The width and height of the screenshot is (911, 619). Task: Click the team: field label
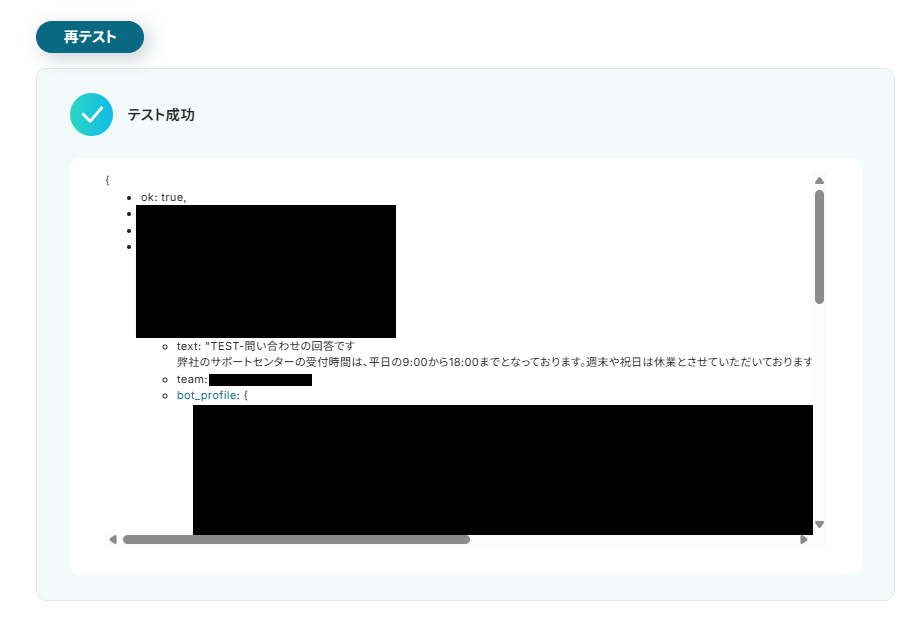point(192,379)
